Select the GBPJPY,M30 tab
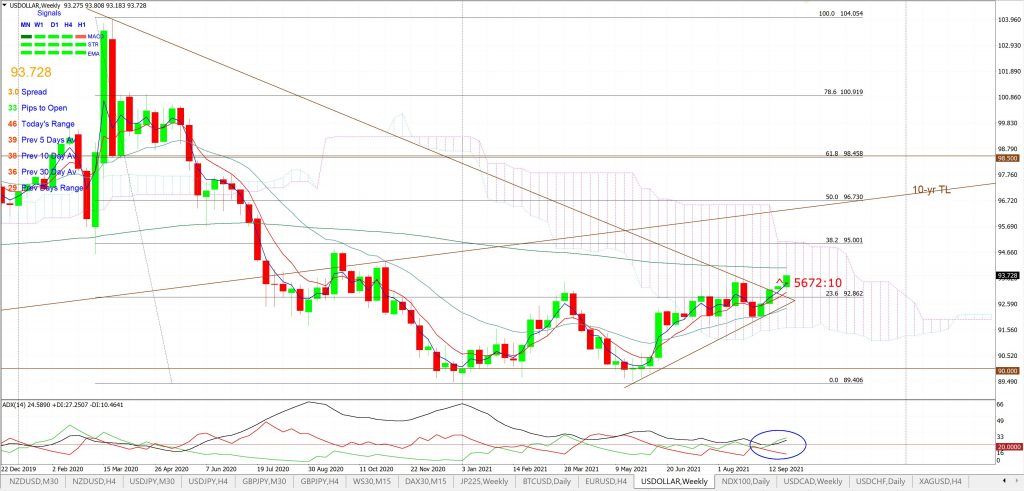The width and height of the screenshot is (1024, 491). [x=265, y=481]
